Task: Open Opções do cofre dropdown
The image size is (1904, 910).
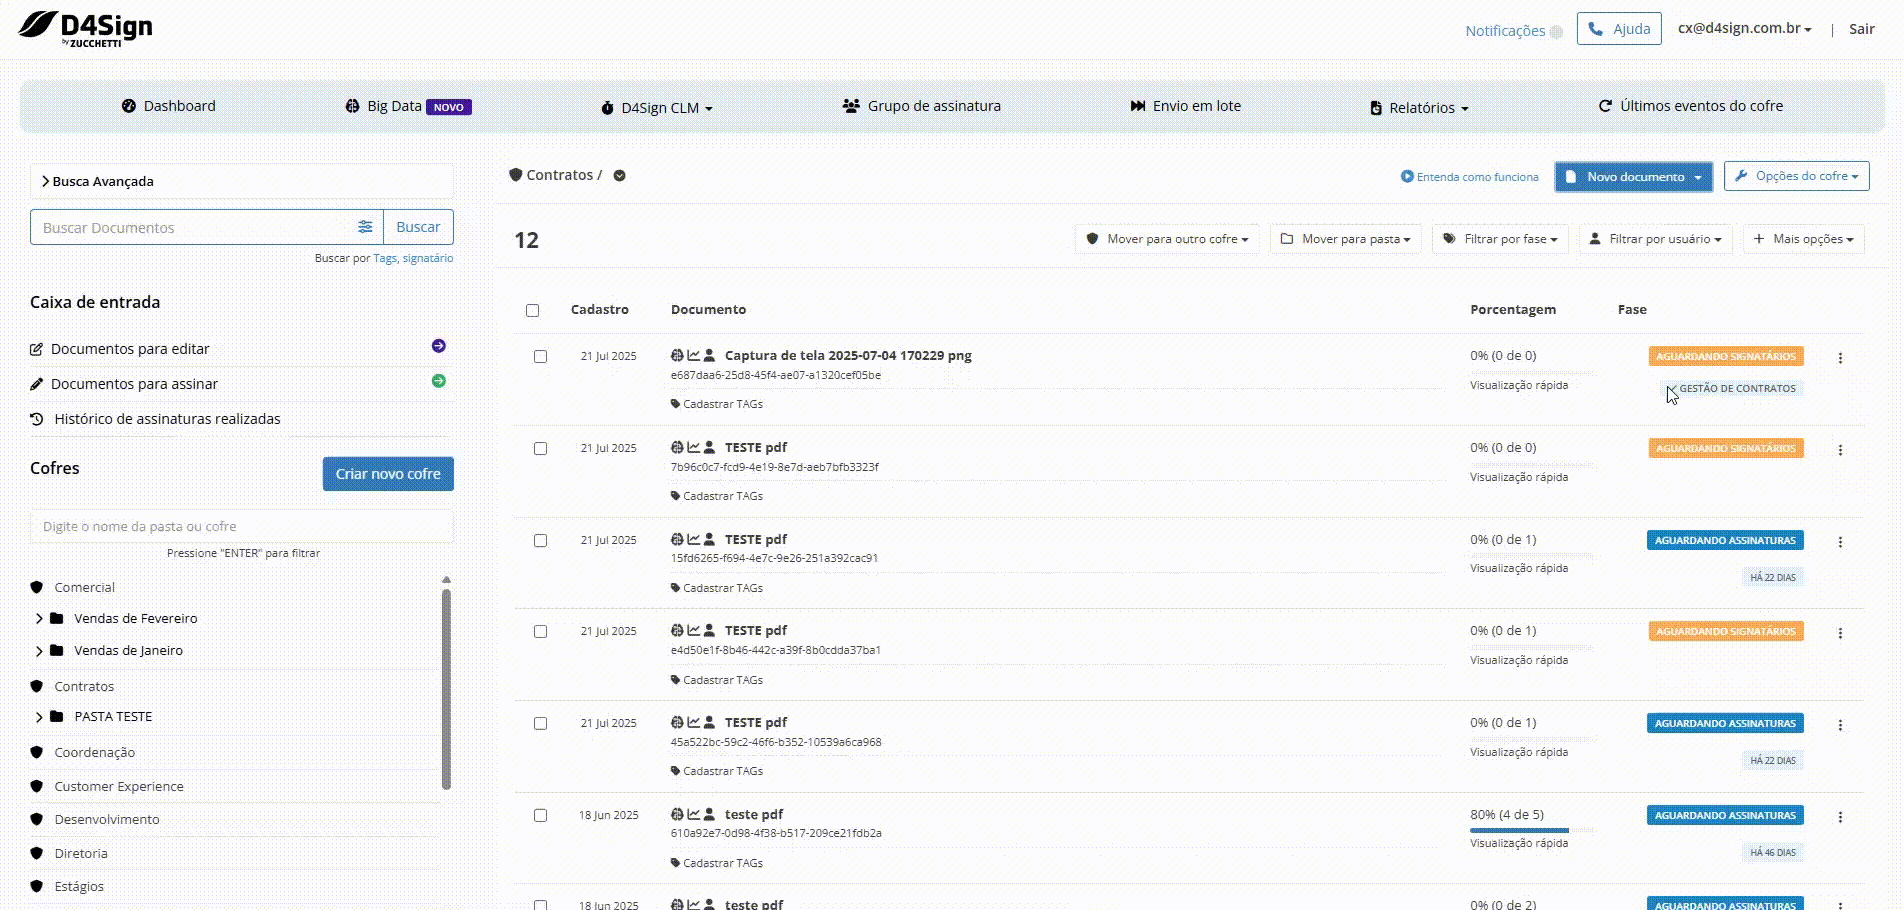Action: click(x=1797, y=176)
